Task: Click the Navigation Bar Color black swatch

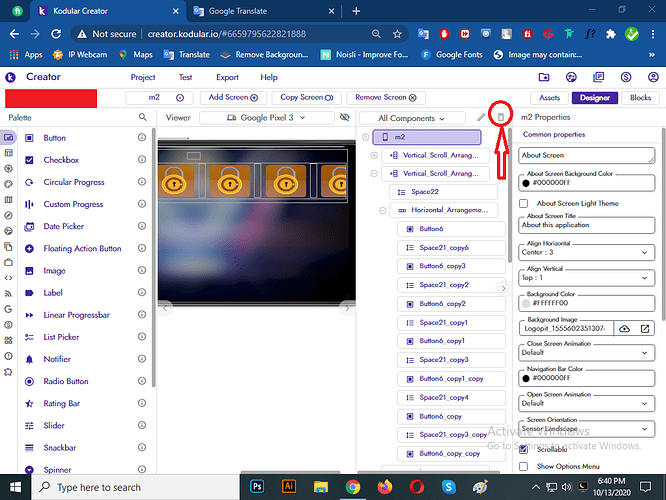Action: [x=526, y=378]
